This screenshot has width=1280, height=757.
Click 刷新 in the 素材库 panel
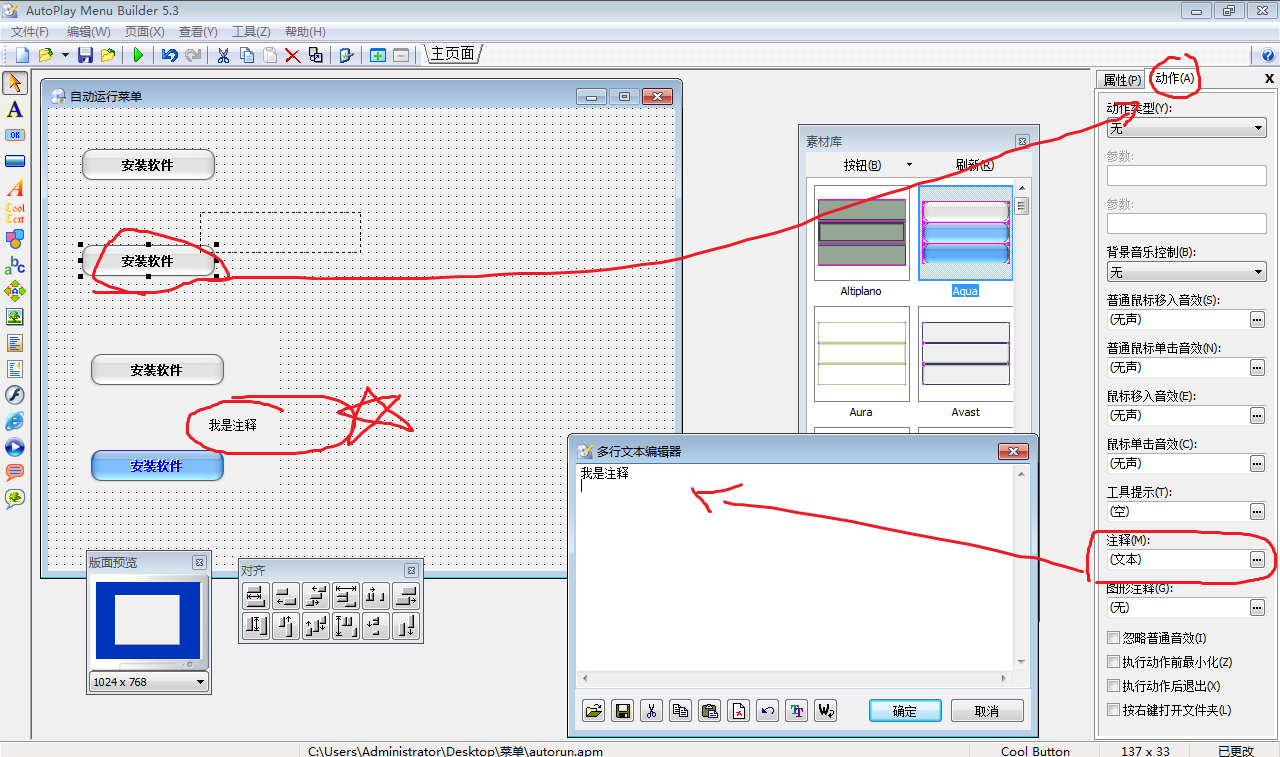click(974, 165)
